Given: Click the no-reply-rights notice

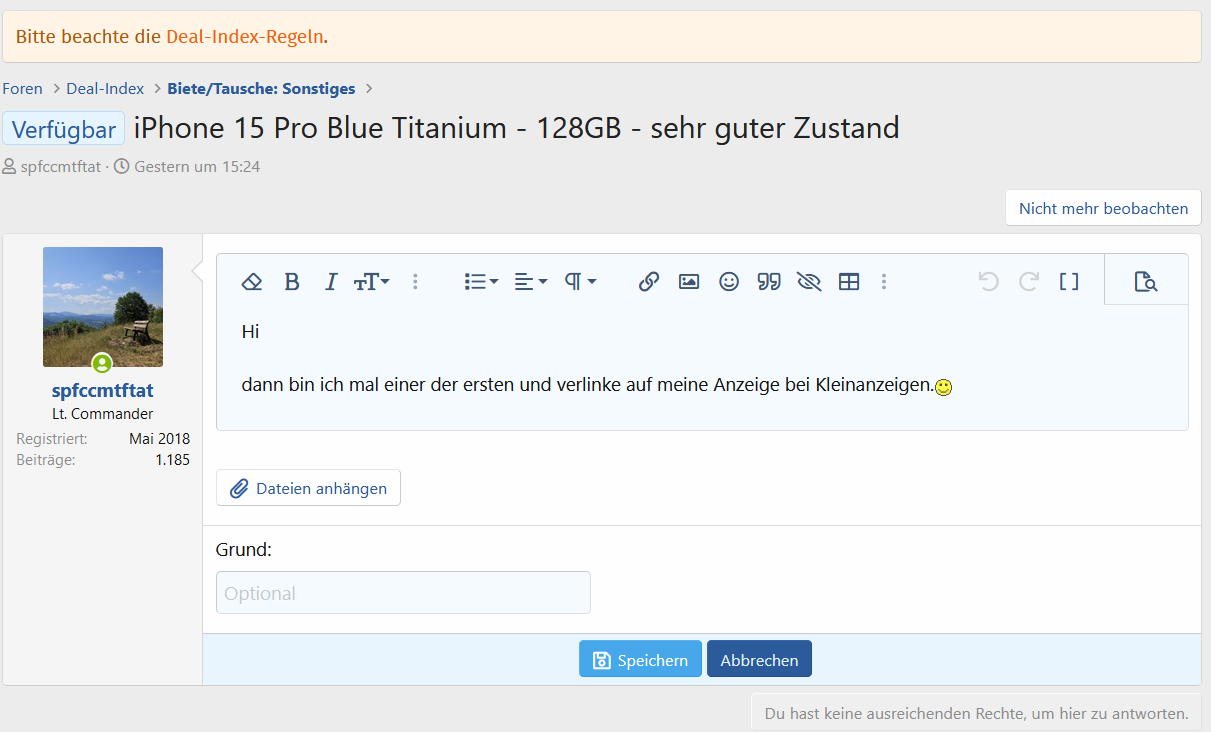Looking at the screenshot, I should [x=976, y=714].
